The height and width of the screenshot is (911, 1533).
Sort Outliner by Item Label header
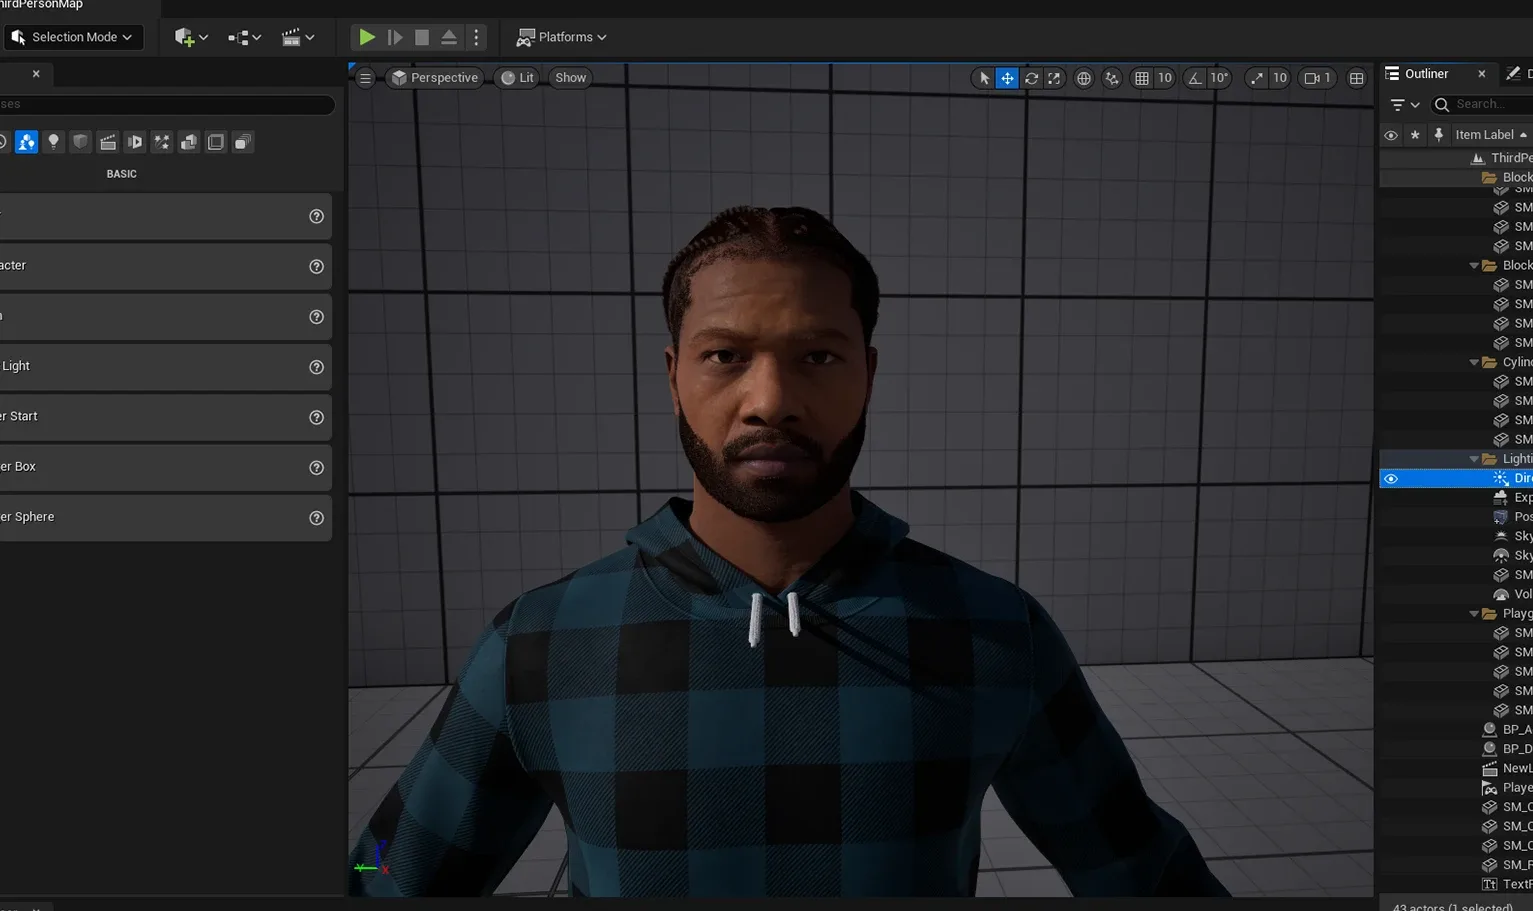(1491, 135)
